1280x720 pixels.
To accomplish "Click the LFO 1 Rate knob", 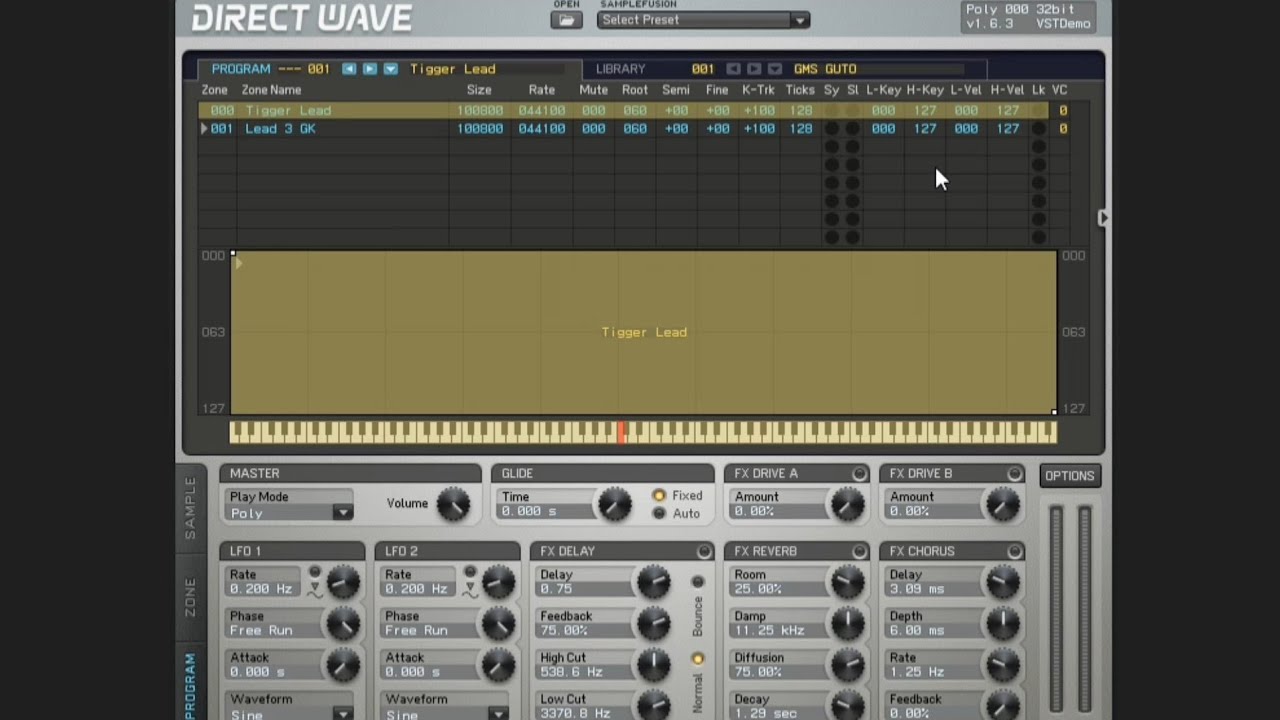I will pos(343,582).
